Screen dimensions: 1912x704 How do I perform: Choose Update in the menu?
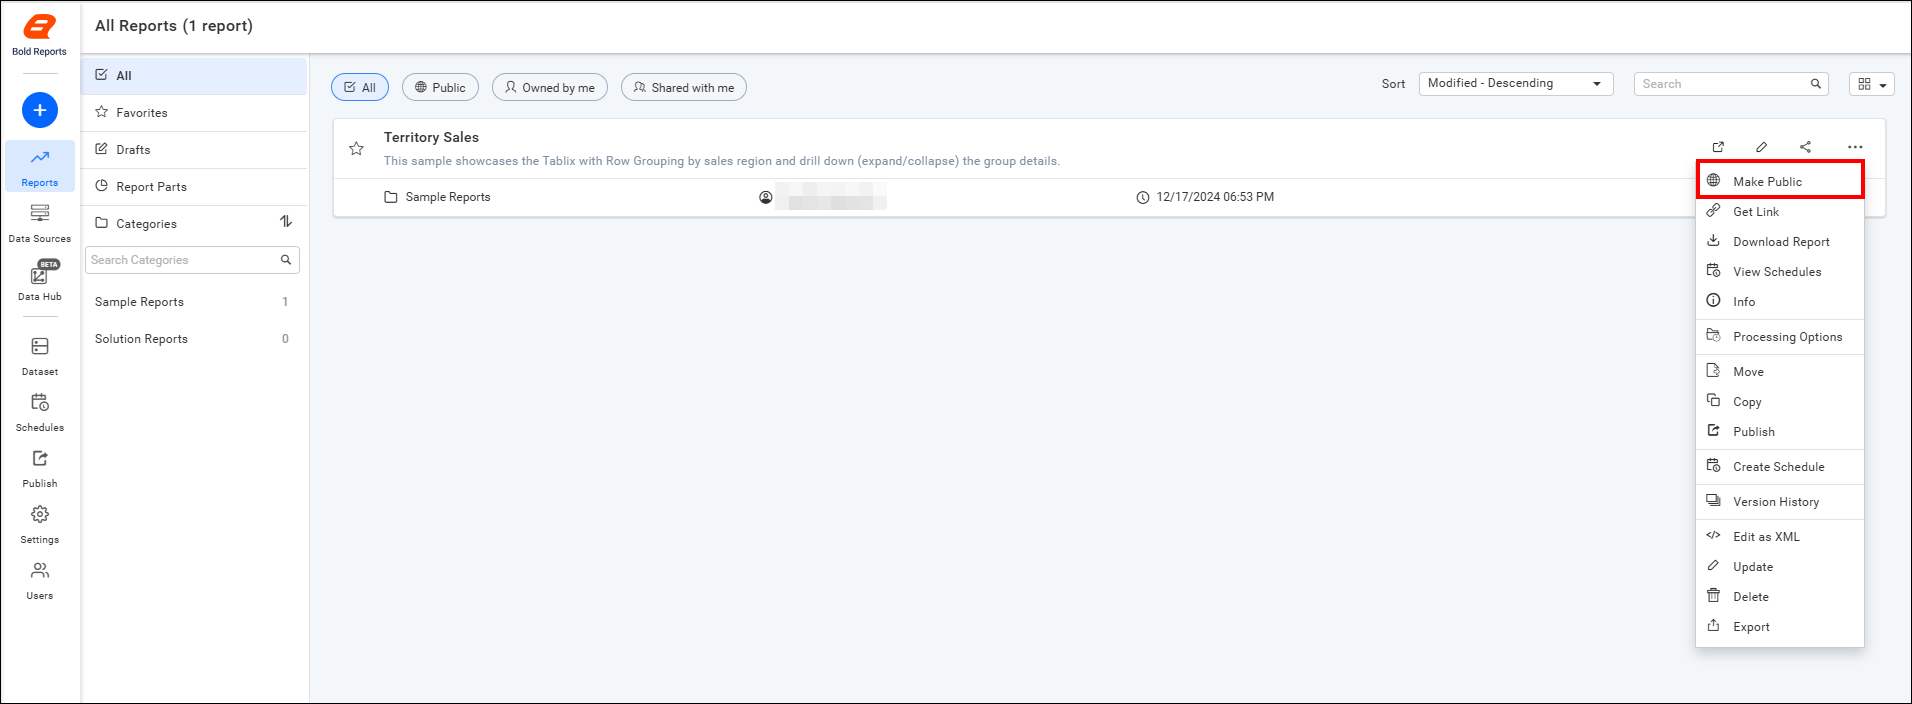coord(1780,566)
